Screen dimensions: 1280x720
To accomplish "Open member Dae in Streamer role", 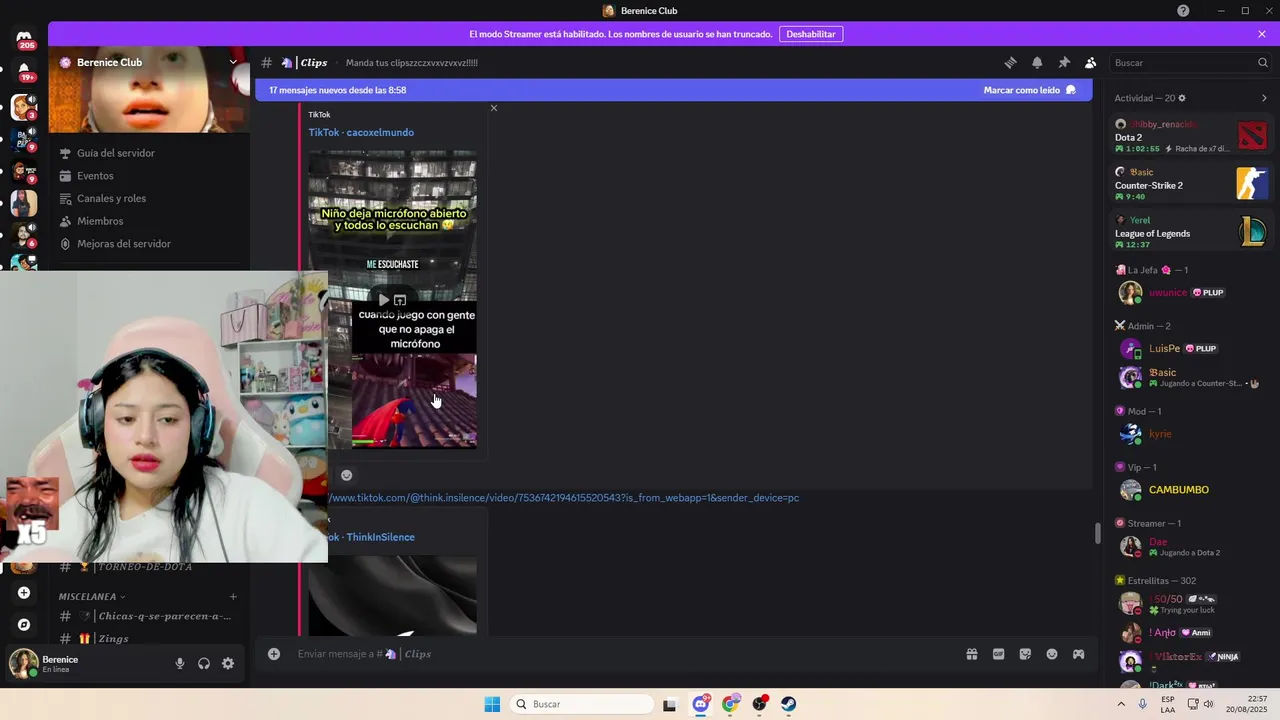I will 1191,546.
